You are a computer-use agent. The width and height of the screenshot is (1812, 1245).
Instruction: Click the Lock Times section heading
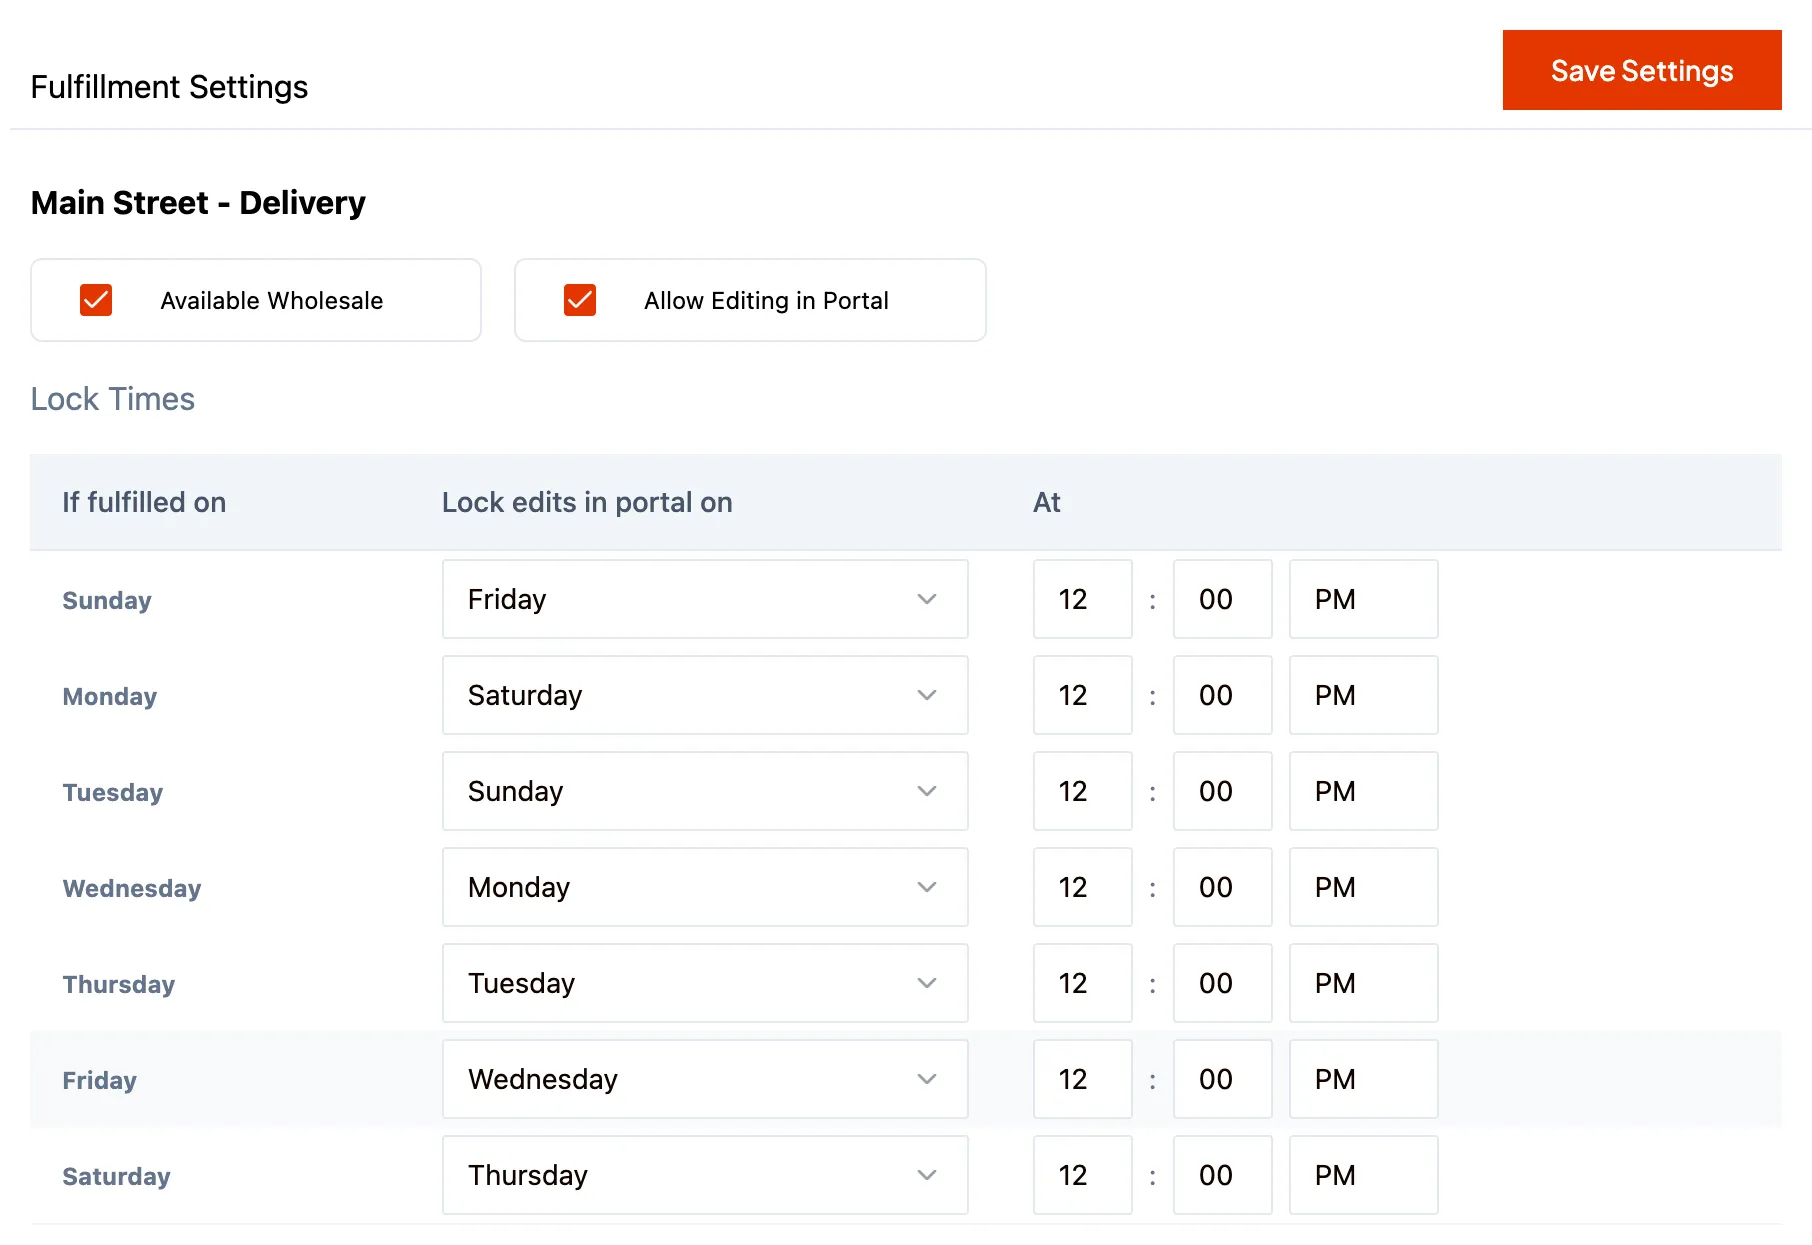(x=113, y=399)
